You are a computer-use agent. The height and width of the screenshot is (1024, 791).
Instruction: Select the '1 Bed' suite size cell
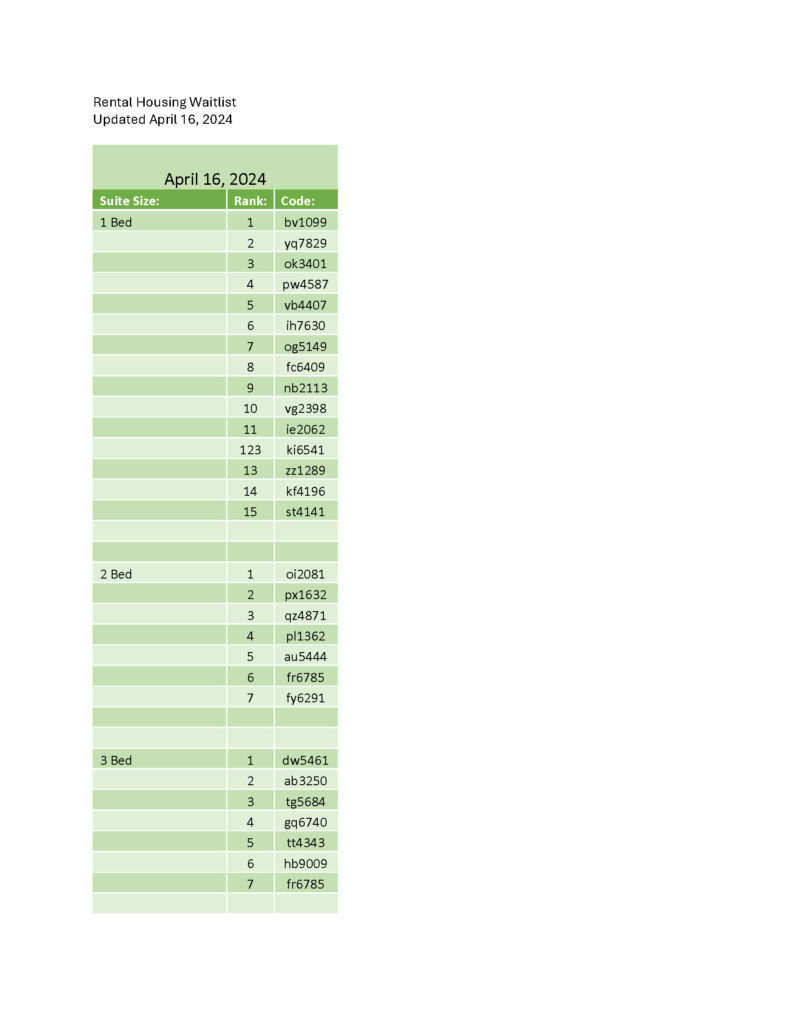tap(159, 222)
